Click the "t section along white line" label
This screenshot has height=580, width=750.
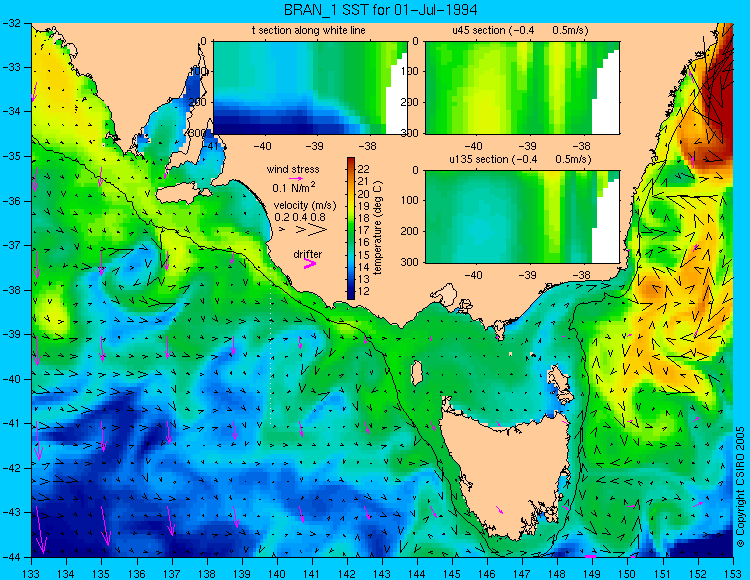pyautogui.click(x=309, y=30)
